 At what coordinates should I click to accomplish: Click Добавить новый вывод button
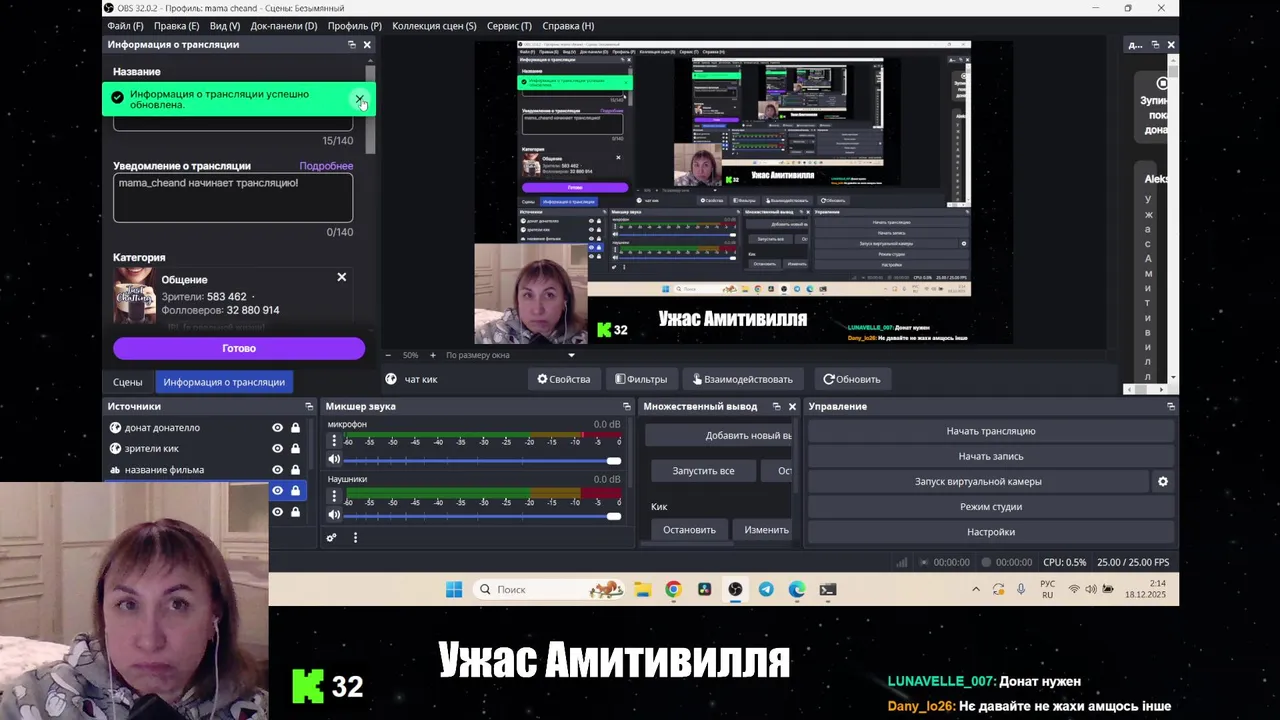(720, 435)
